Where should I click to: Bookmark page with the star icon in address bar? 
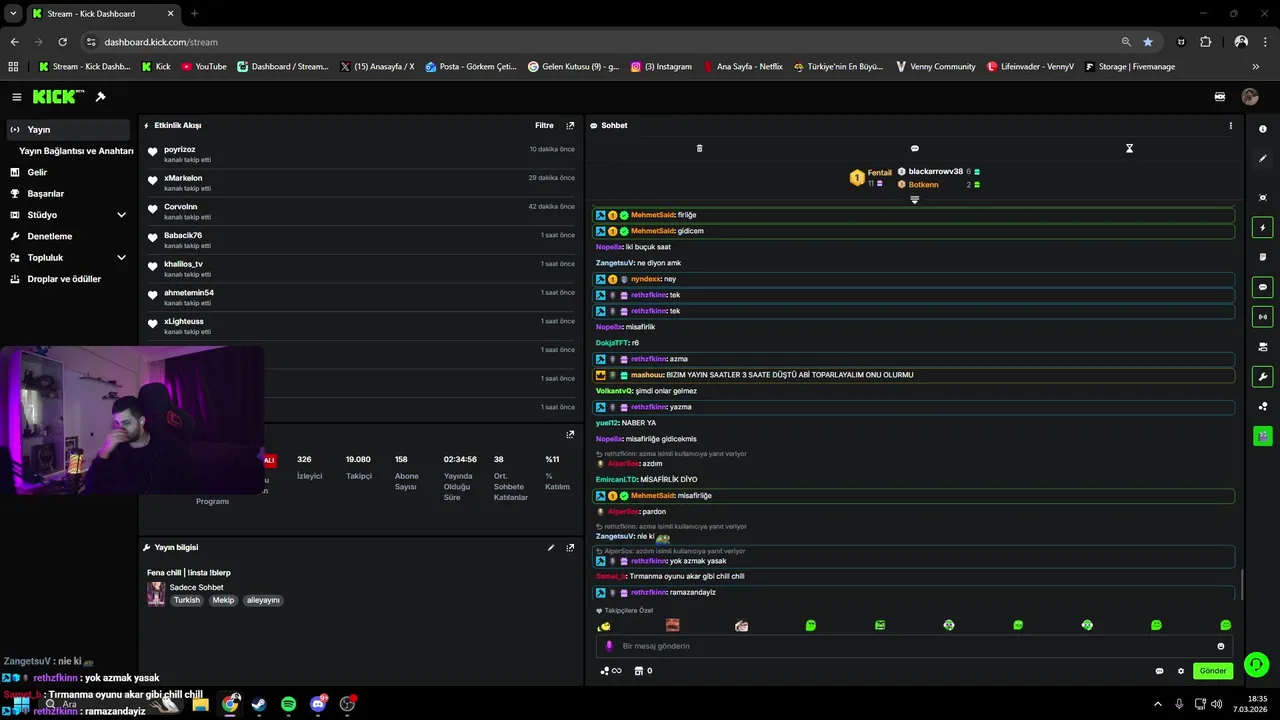(1148, 42)
